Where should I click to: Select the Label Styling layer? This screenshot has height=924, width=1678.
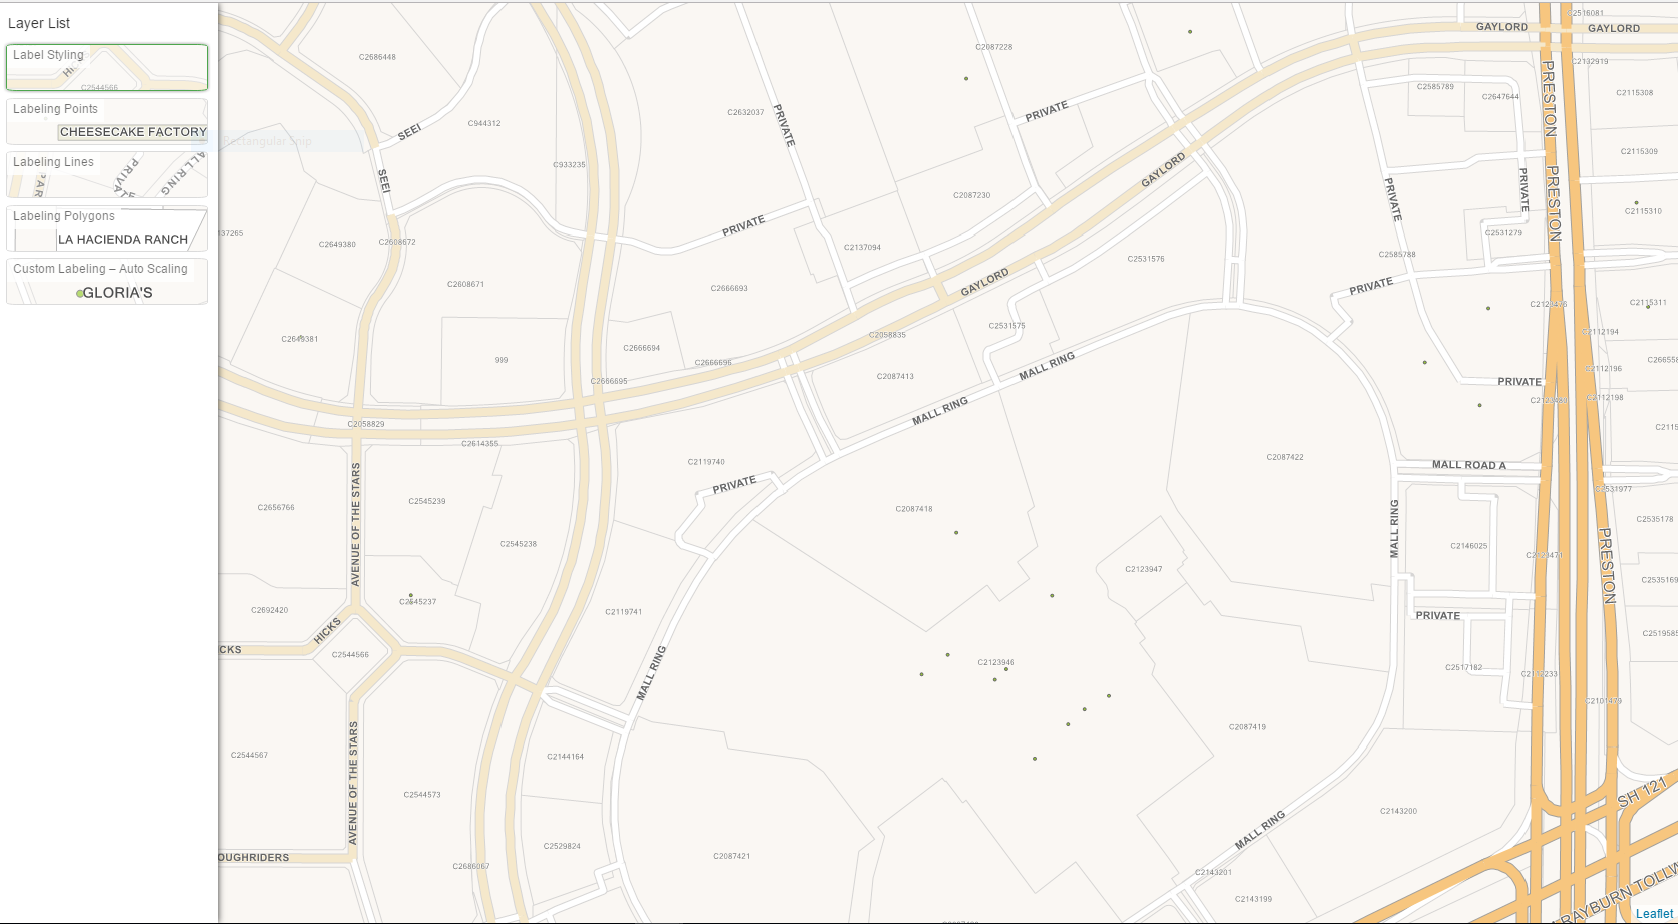click(x=107, y=67)
